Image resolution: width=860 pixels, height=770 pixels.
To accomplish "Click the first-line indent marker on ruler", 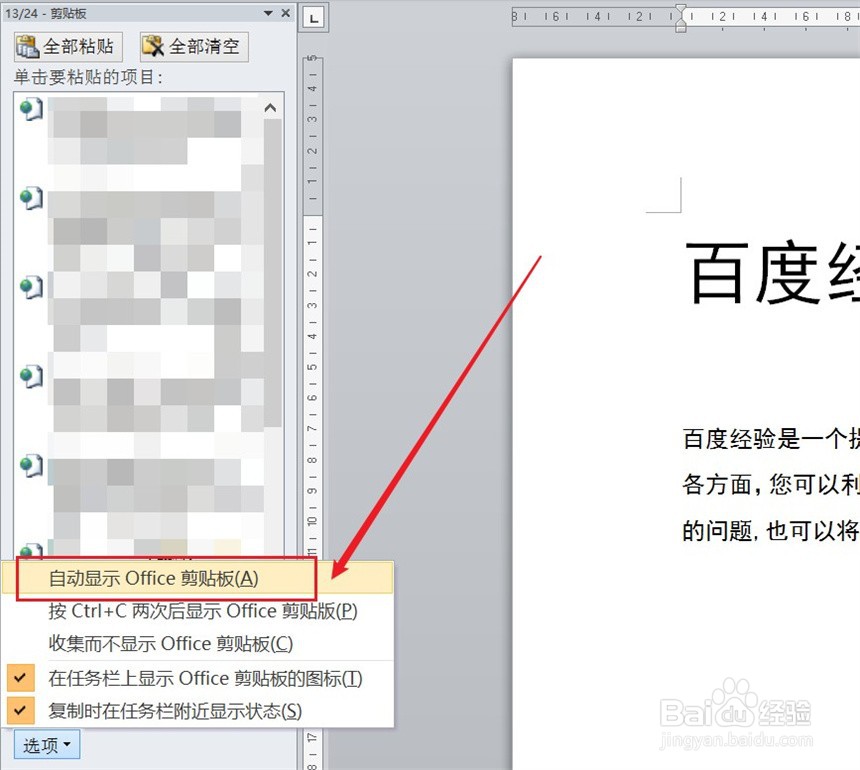I will tap(681, 9).
